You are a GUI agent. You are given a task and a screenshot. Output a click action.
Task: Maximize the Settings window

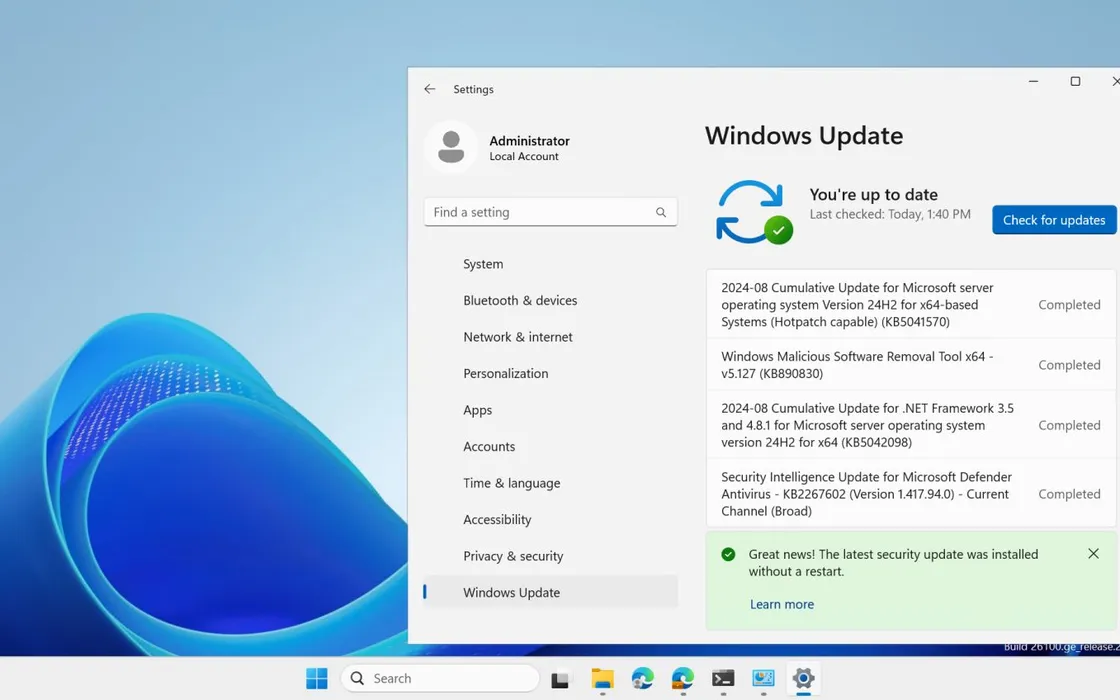click(1075, 81)
